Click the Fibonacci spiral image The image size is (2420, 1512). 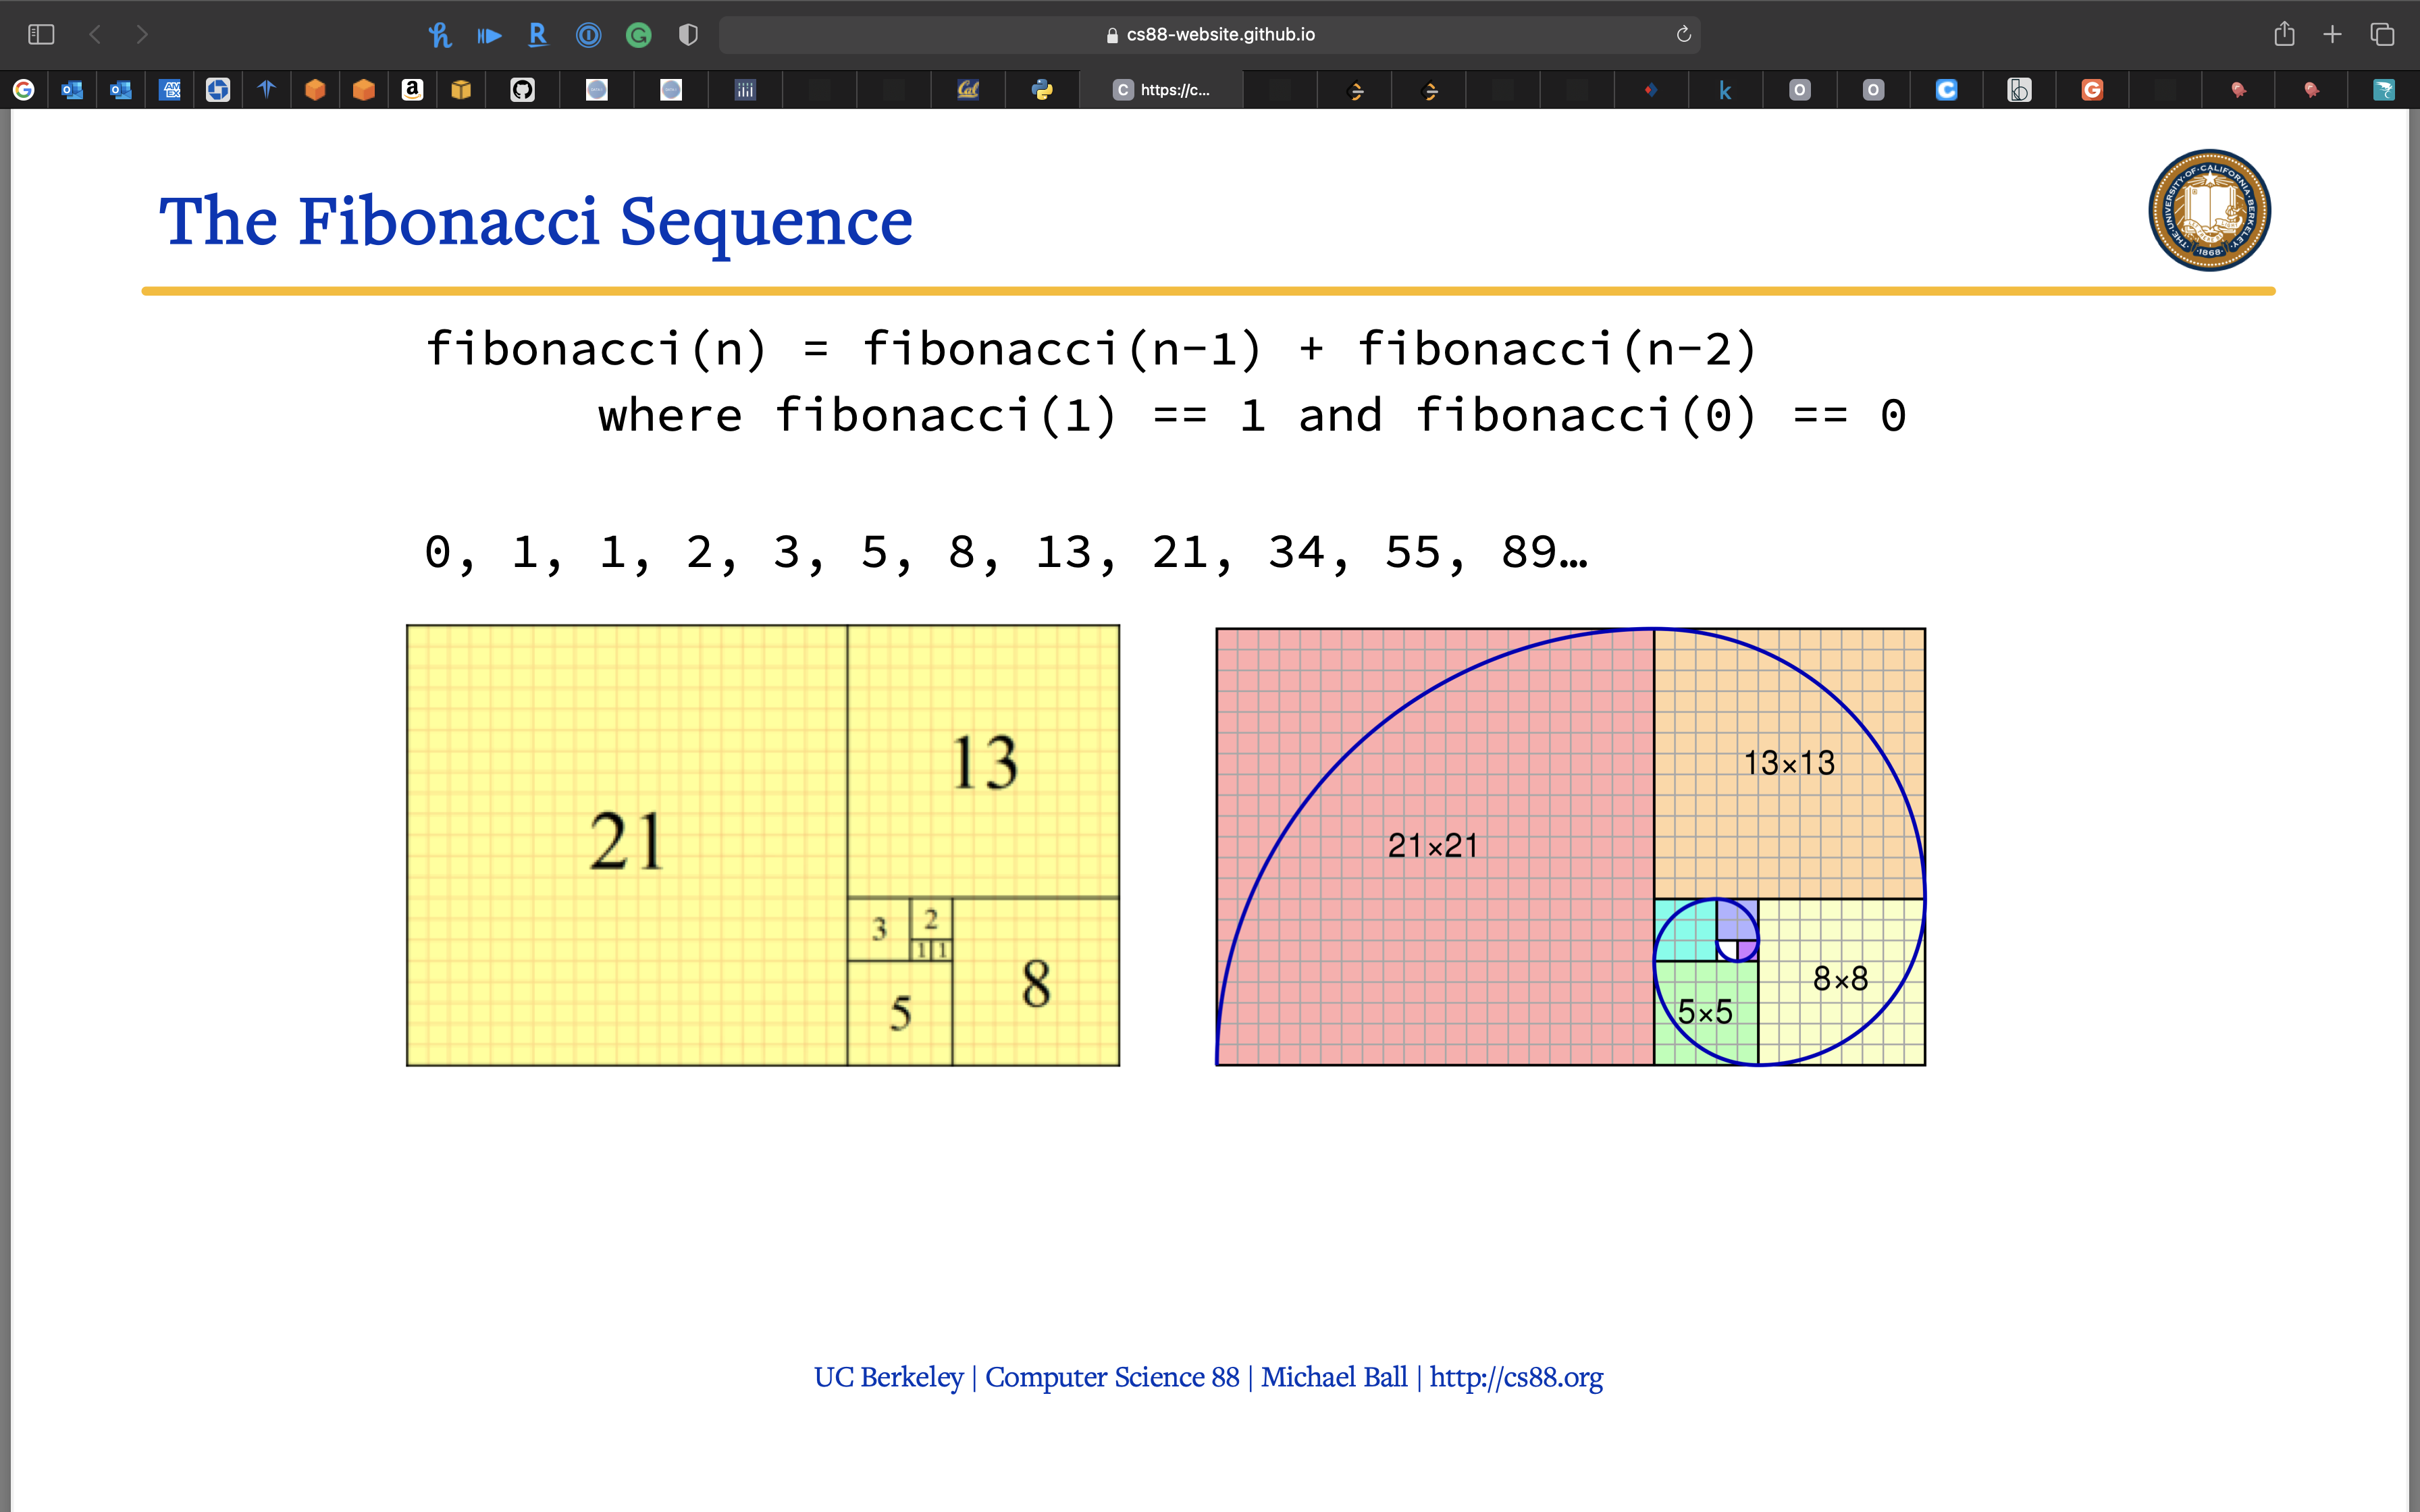coord(1570,846)
